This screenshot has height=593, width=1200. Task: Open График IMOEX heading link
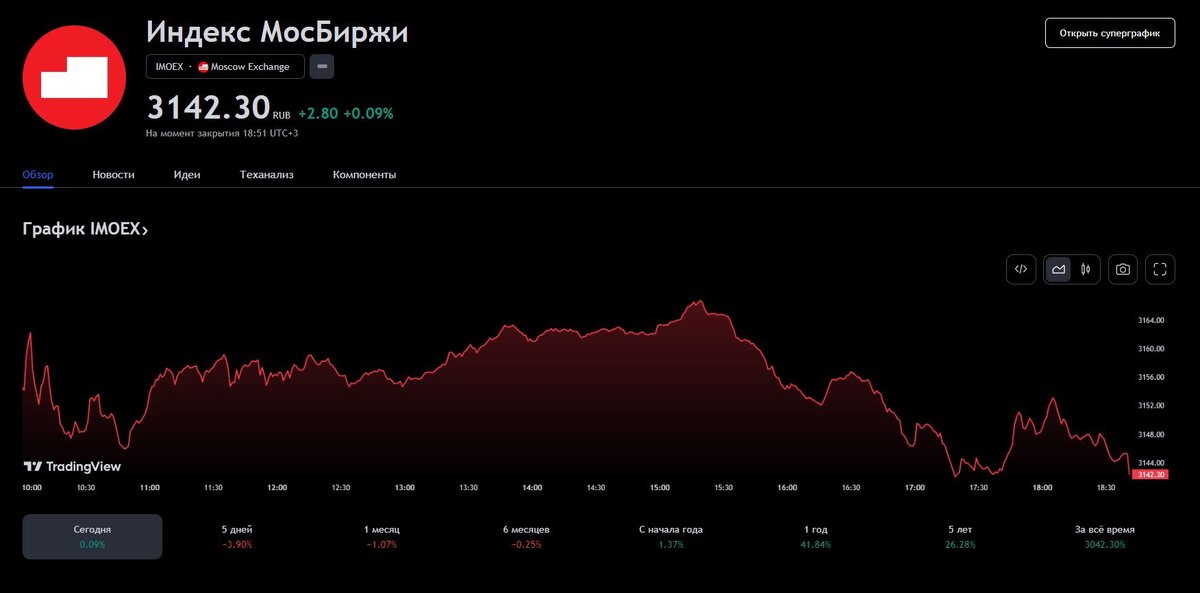tap(85, 230)
